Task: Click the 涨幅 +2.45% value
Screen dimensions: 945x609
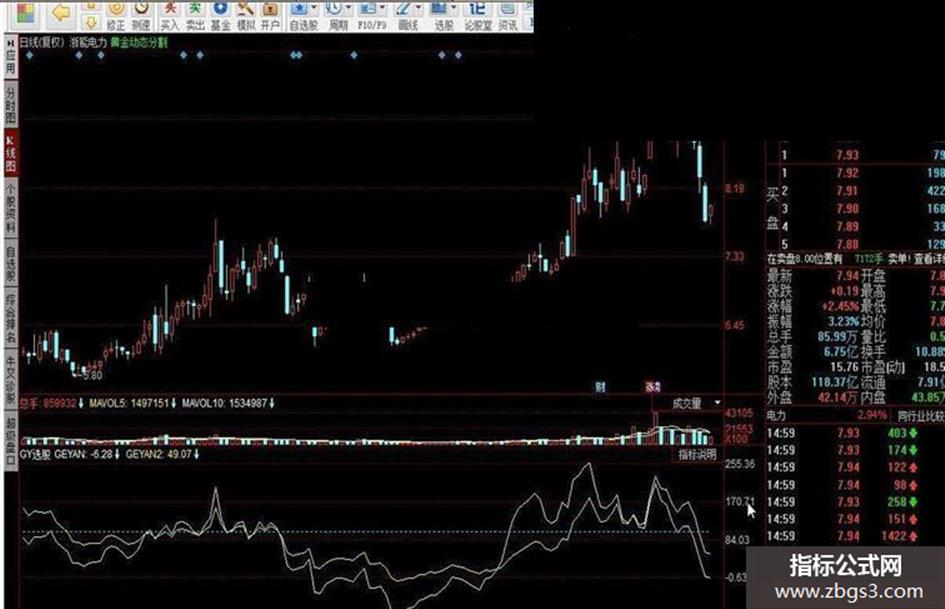Action: (840, 306)
